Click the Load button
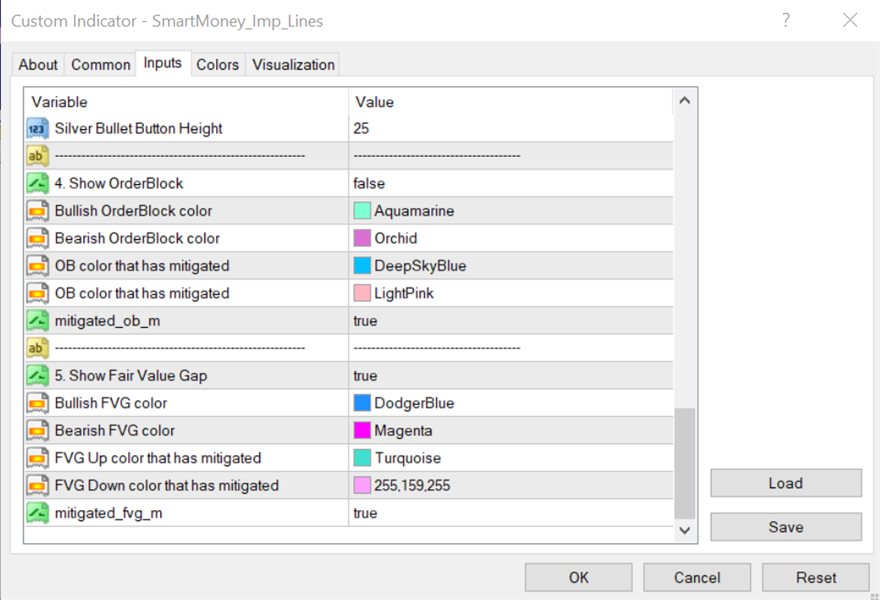880x600 pixels. (785, 483)
